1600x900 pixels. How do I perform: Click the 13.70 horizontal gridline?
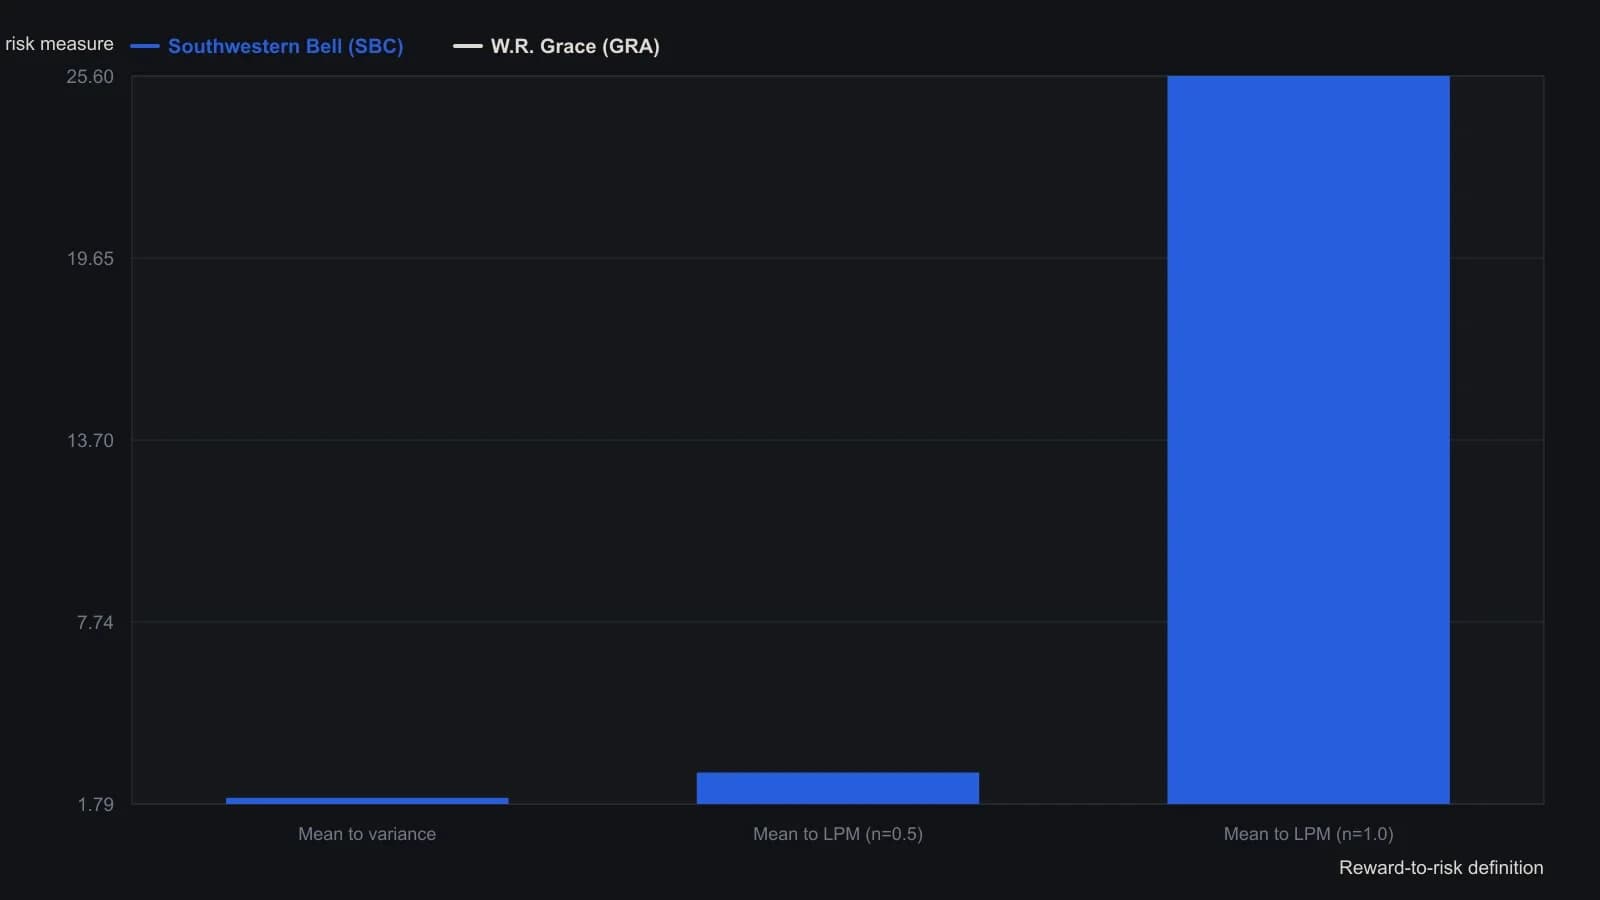pos(650,440)
